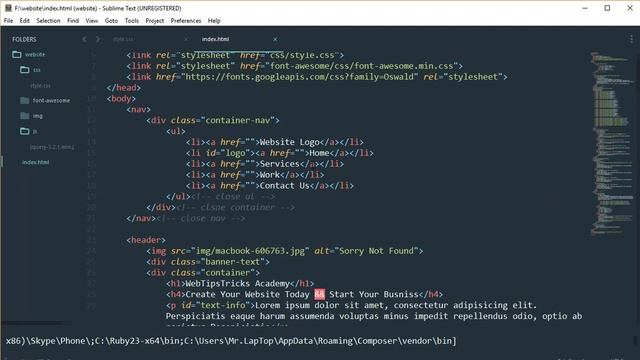The image size is (640, 360).
Task: Open style.css file from sidebar
Action: click(40, 86)
